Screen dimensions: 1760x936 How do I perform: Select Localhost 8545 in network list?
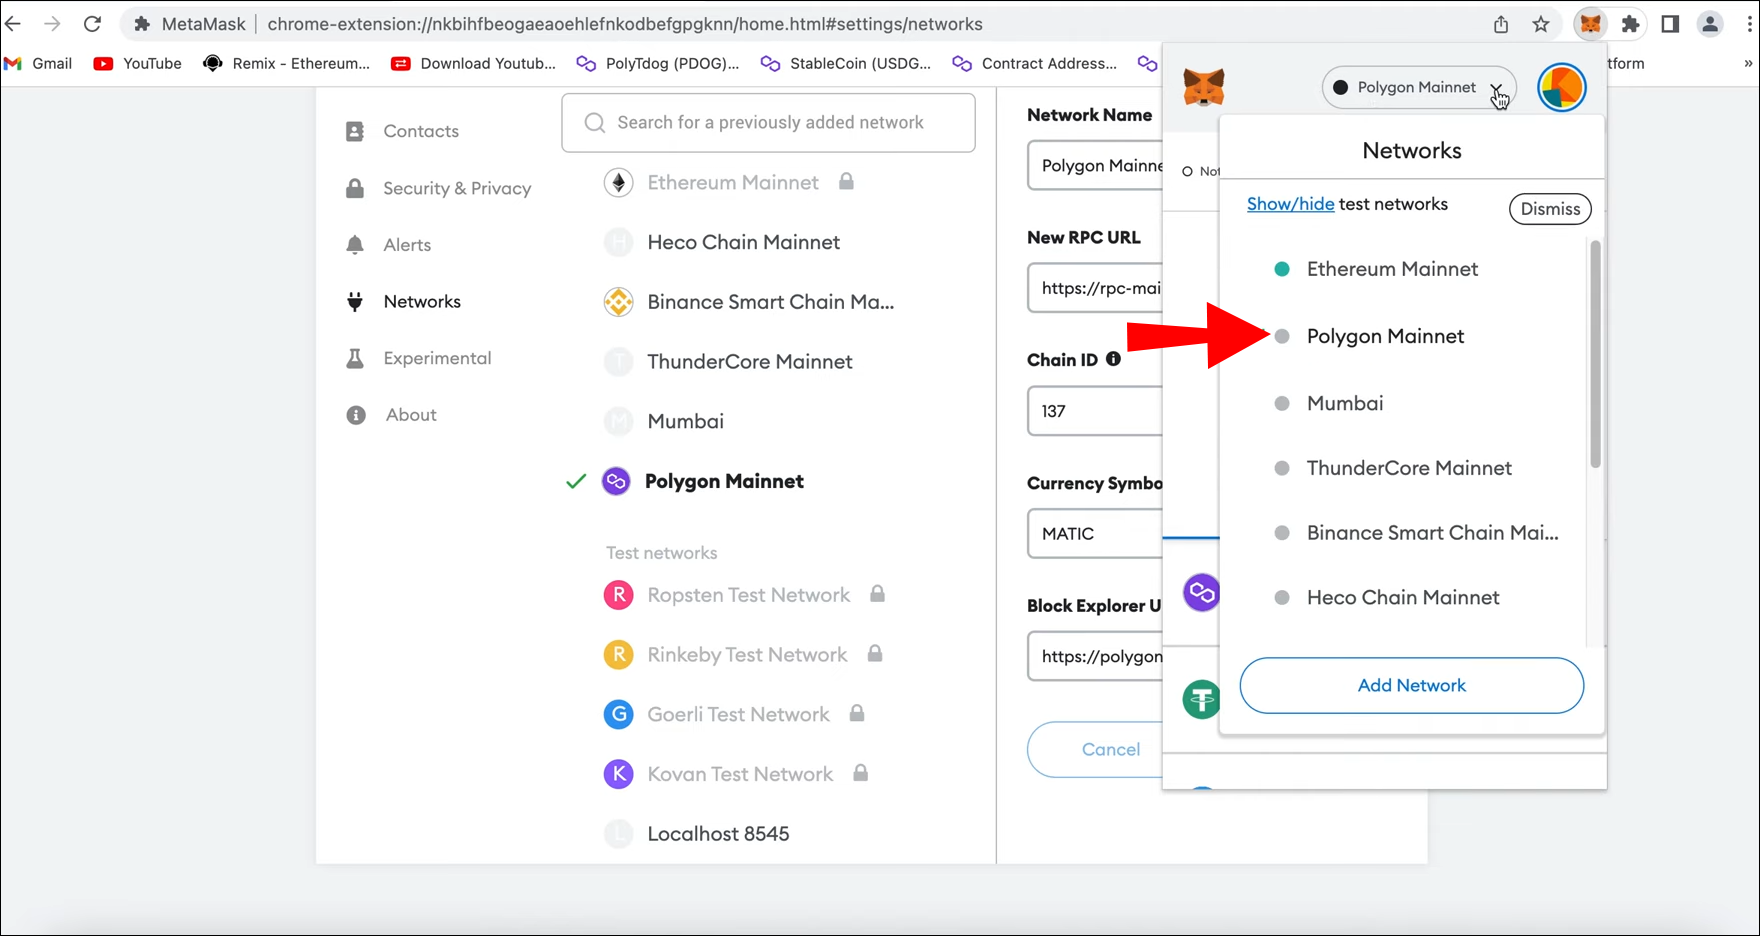[697, 834]
